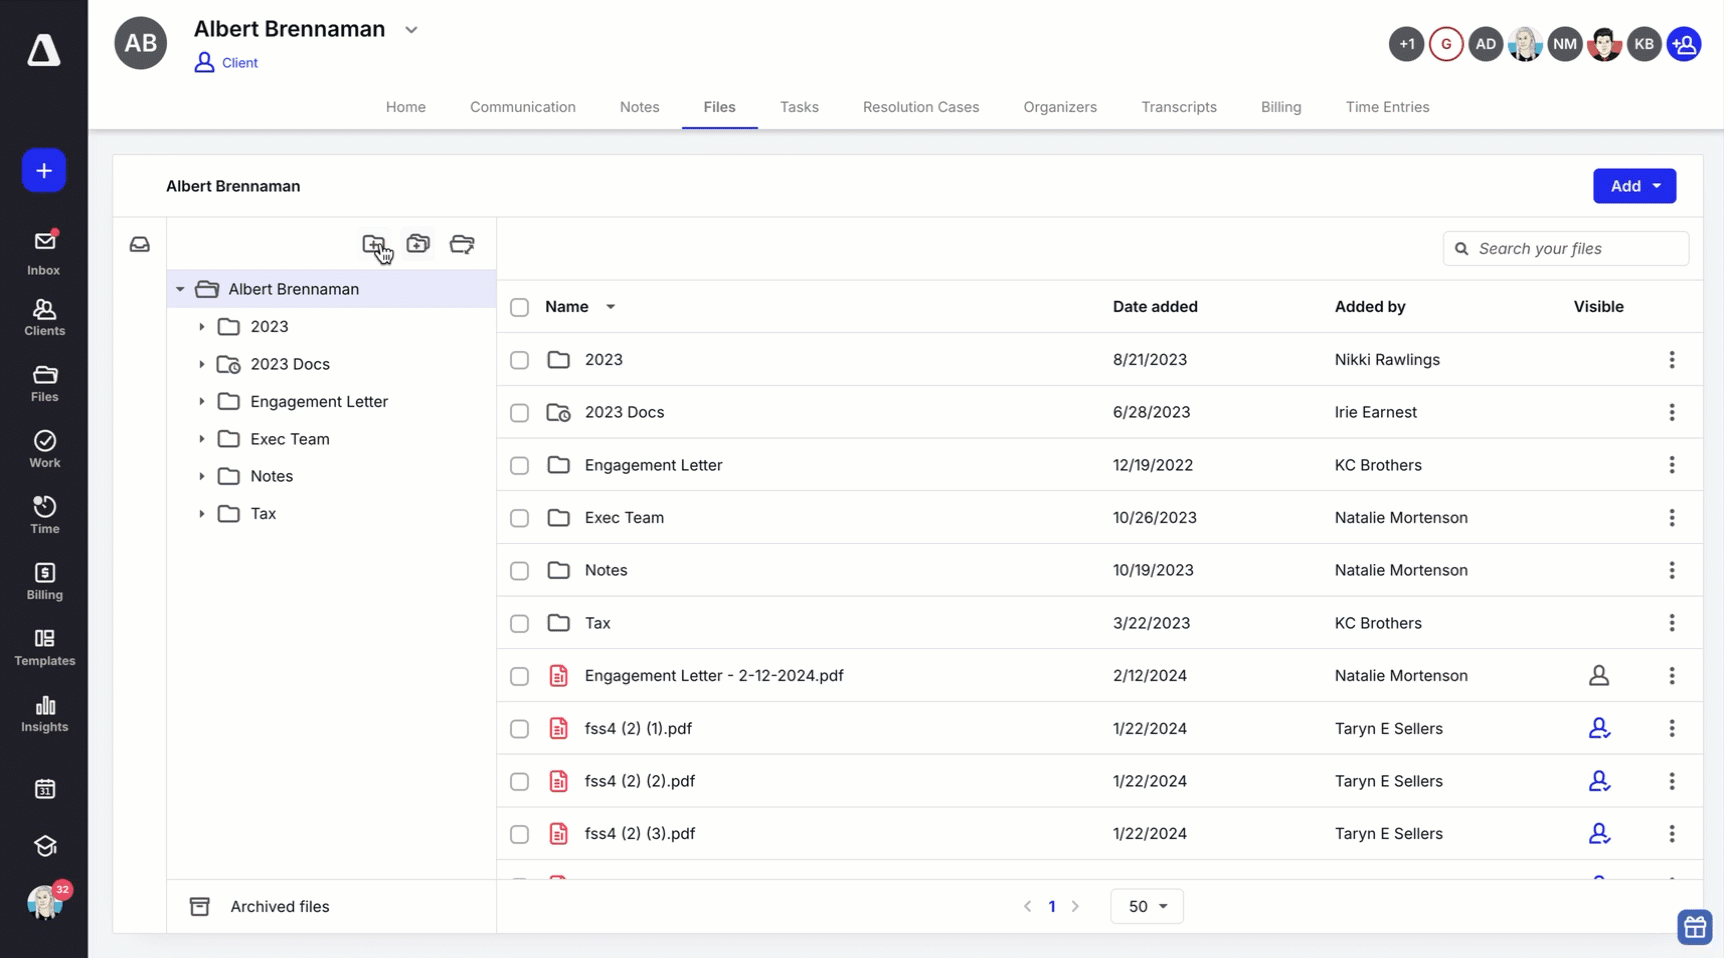Click the blue plus create button

click(44, 171)
